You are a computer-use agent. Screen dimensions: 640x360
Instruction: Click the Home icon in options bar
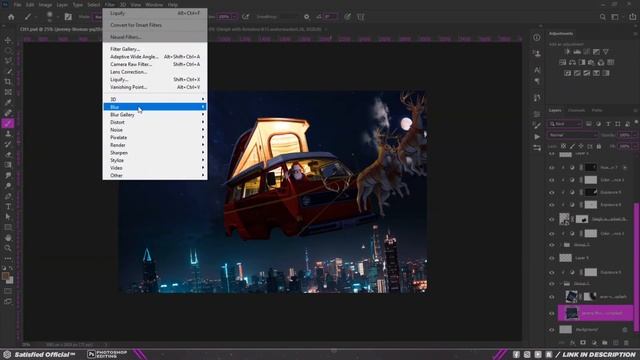(11, 17)
